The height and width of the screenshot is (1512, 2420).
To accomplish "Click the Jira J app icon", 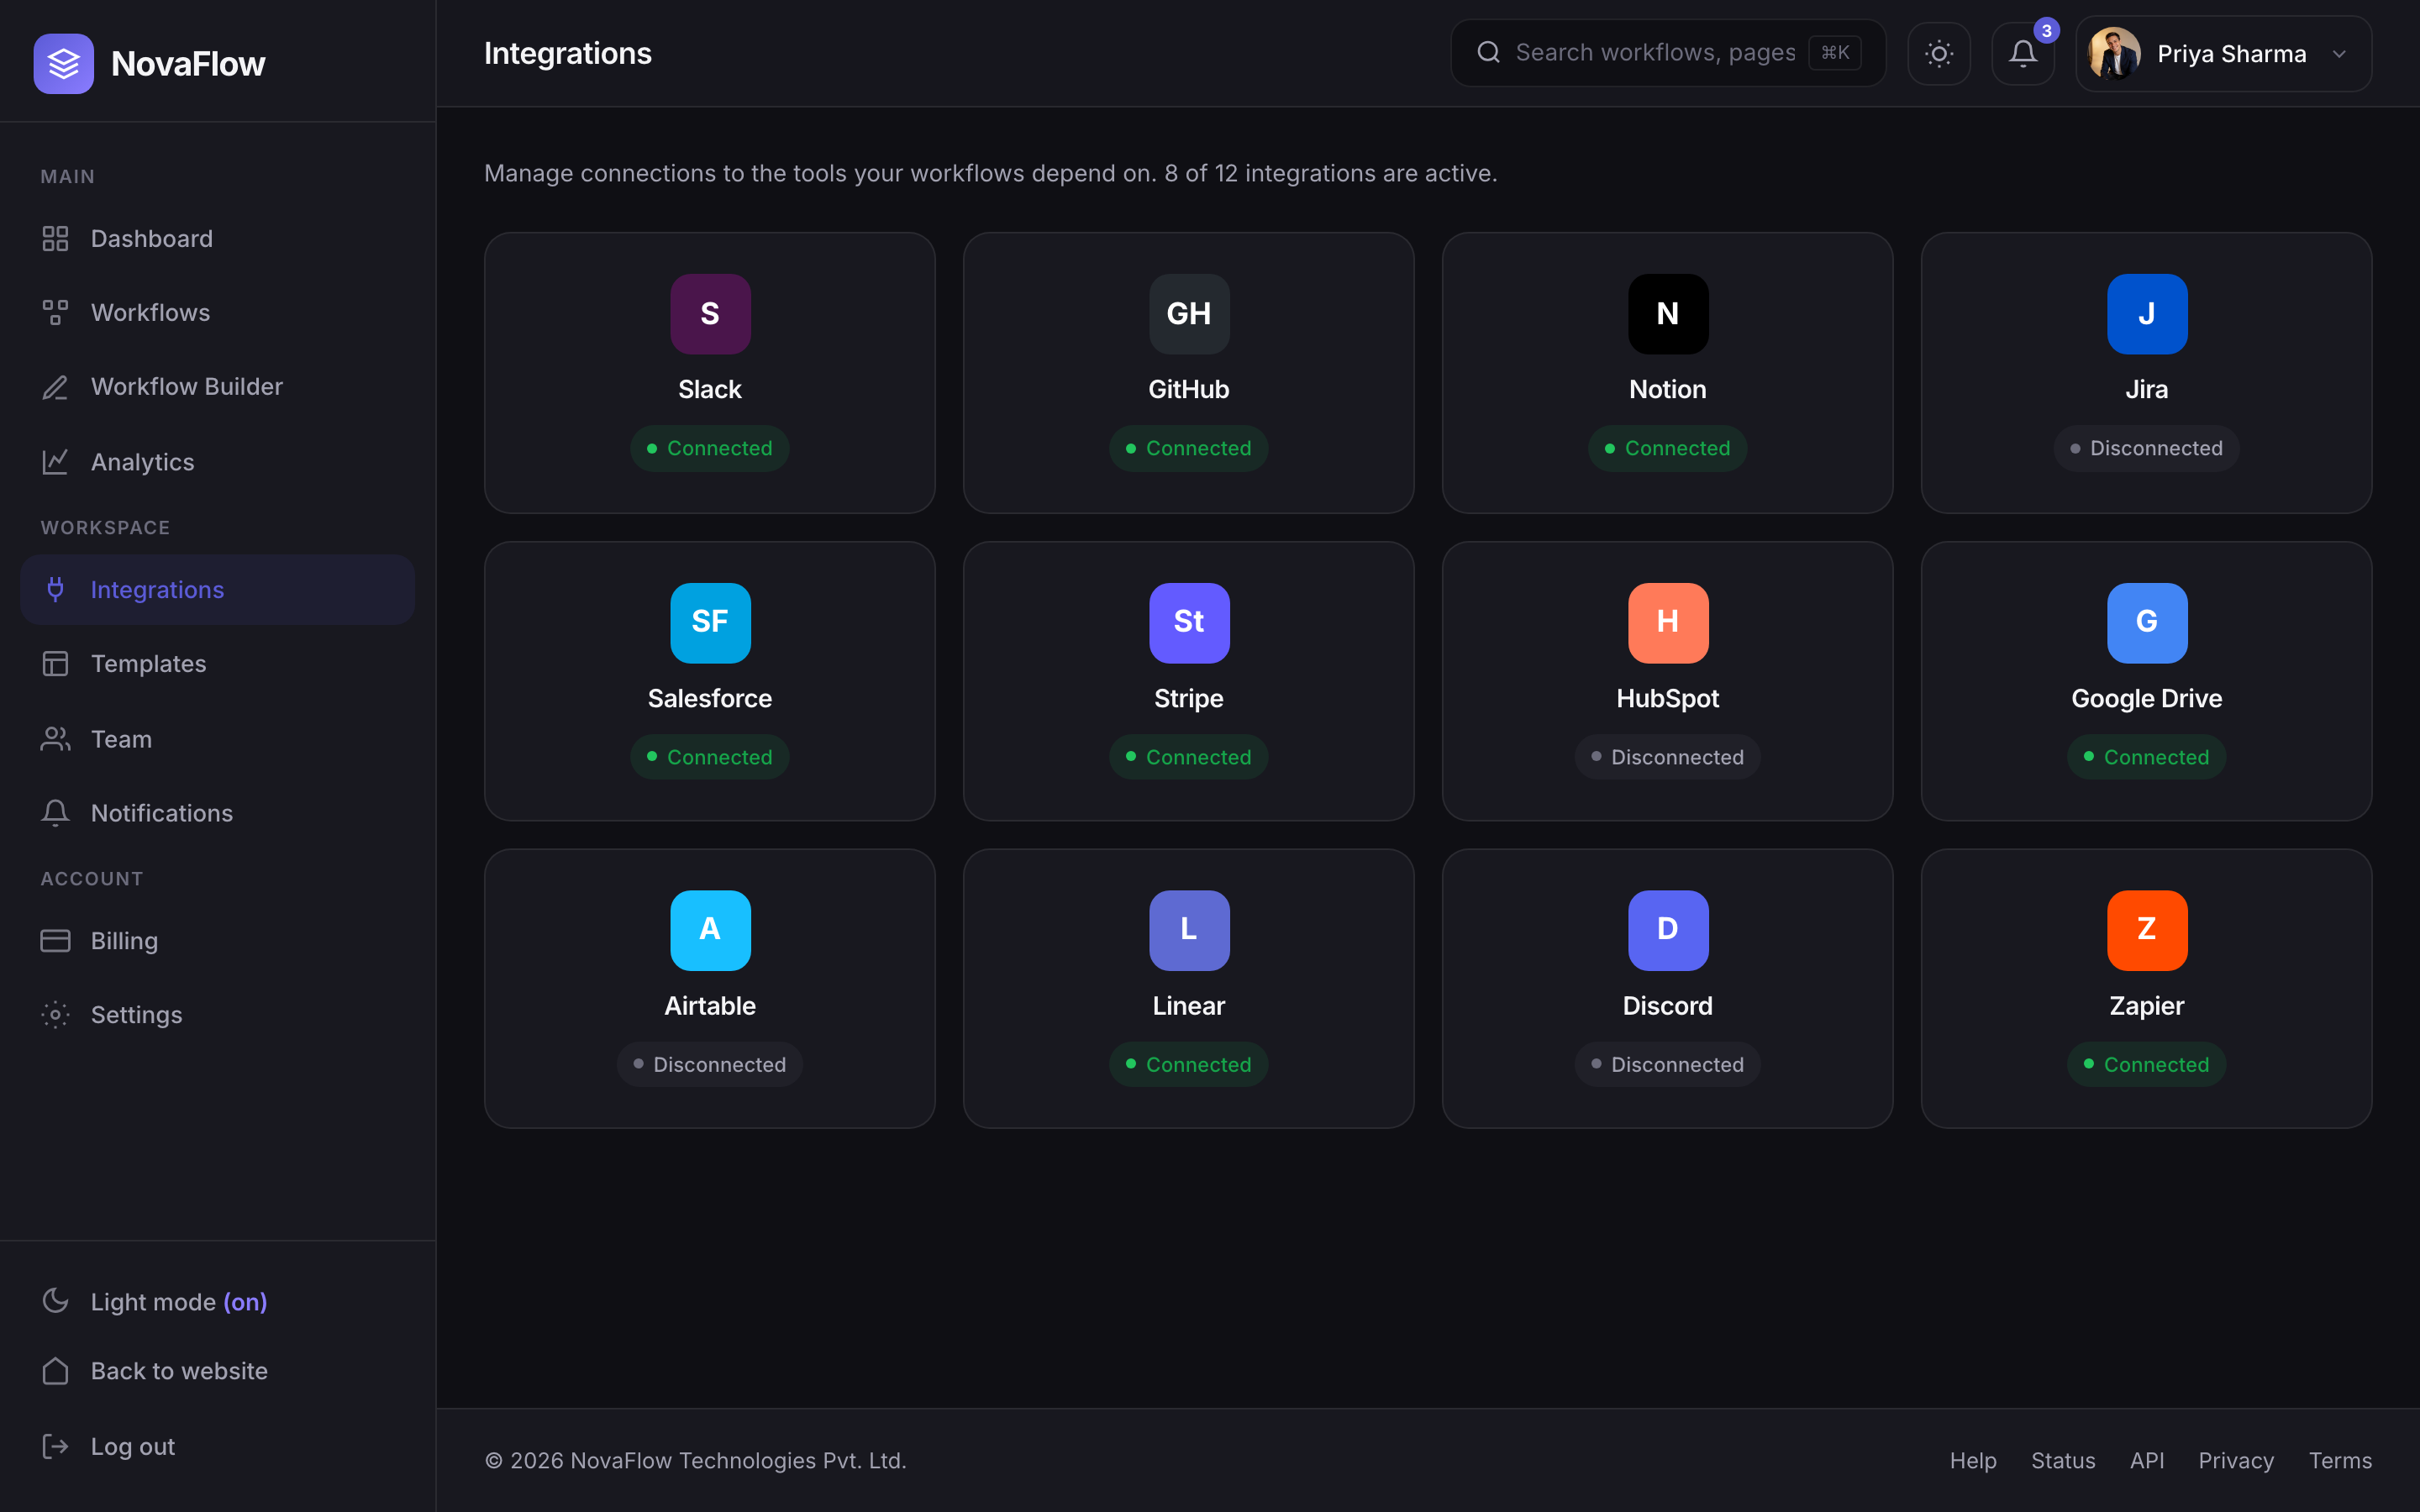I will coord(2147,314).
